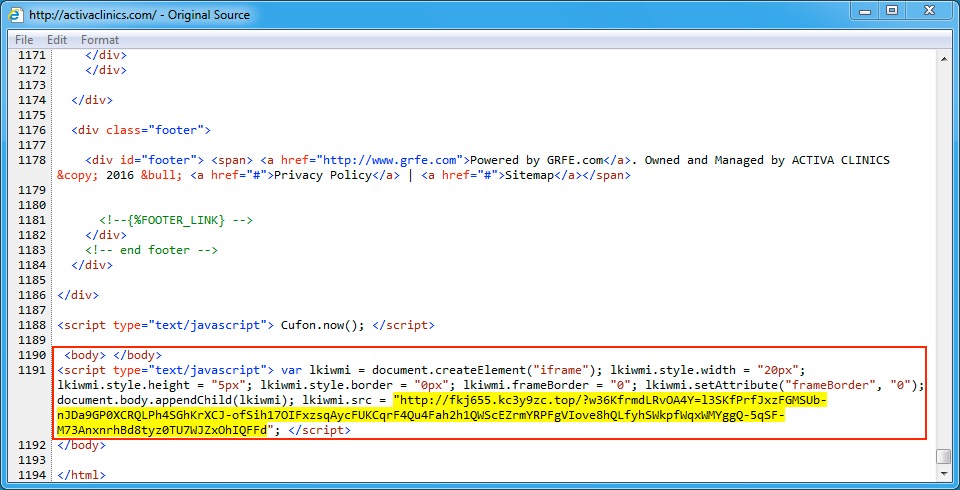
Task: Click the closing html tag
Action: click(x=81, y=475)
